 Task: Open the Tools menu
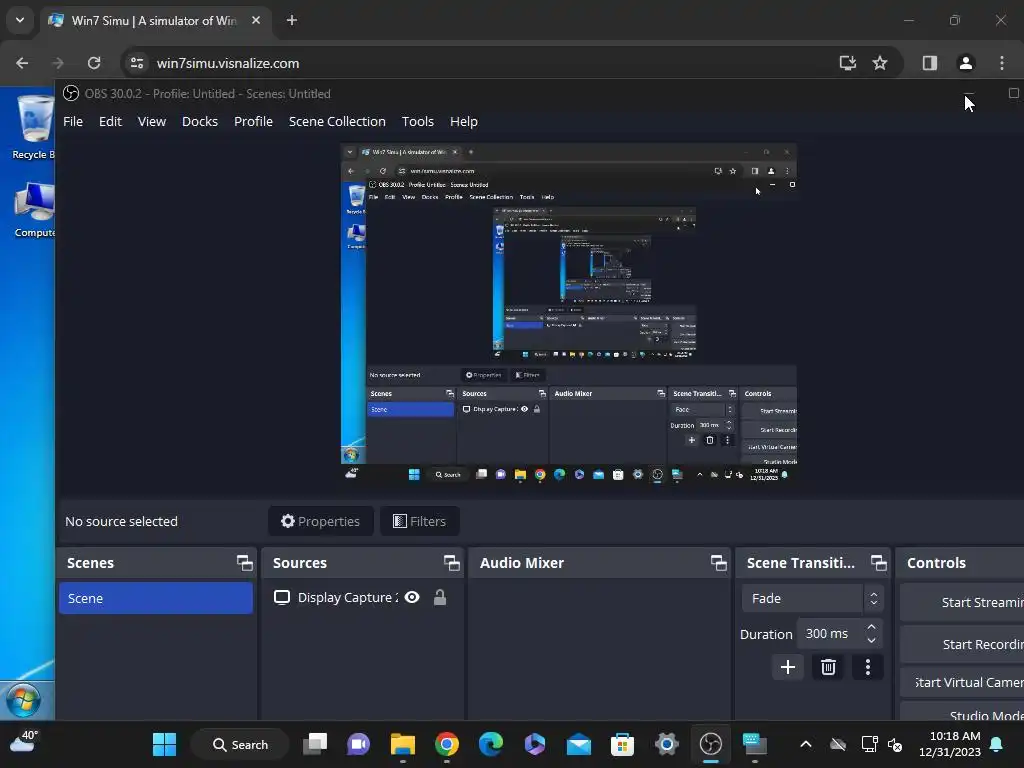point(417,121)
